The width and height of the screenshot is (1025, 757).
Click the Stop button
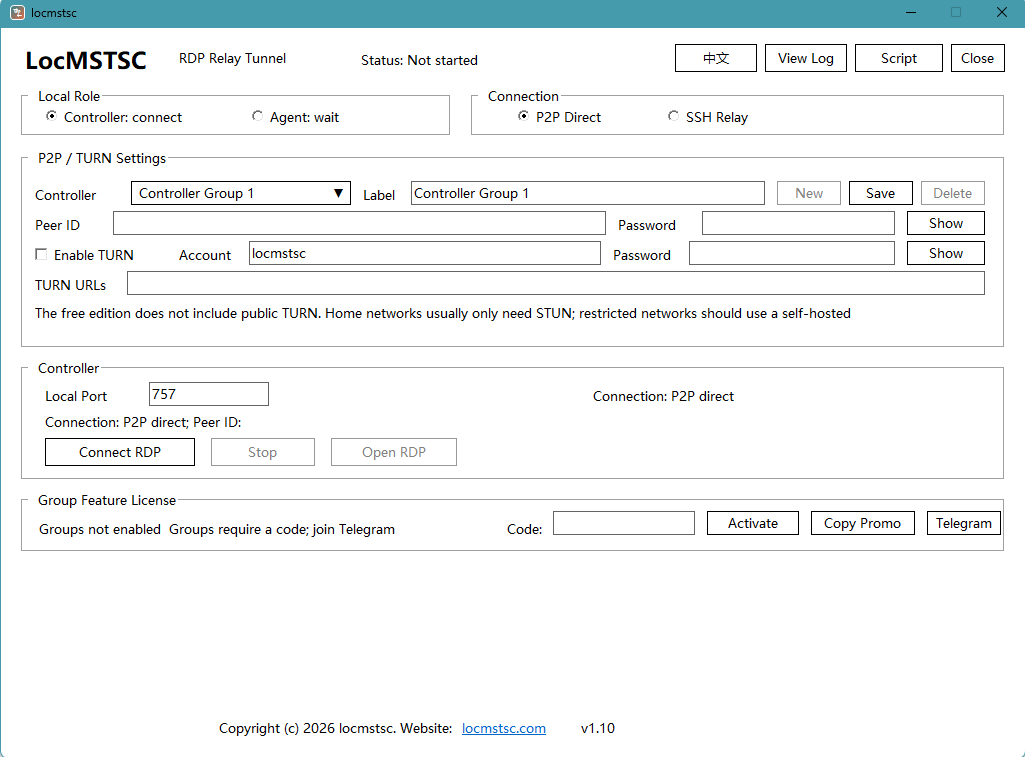click(262, 452)
